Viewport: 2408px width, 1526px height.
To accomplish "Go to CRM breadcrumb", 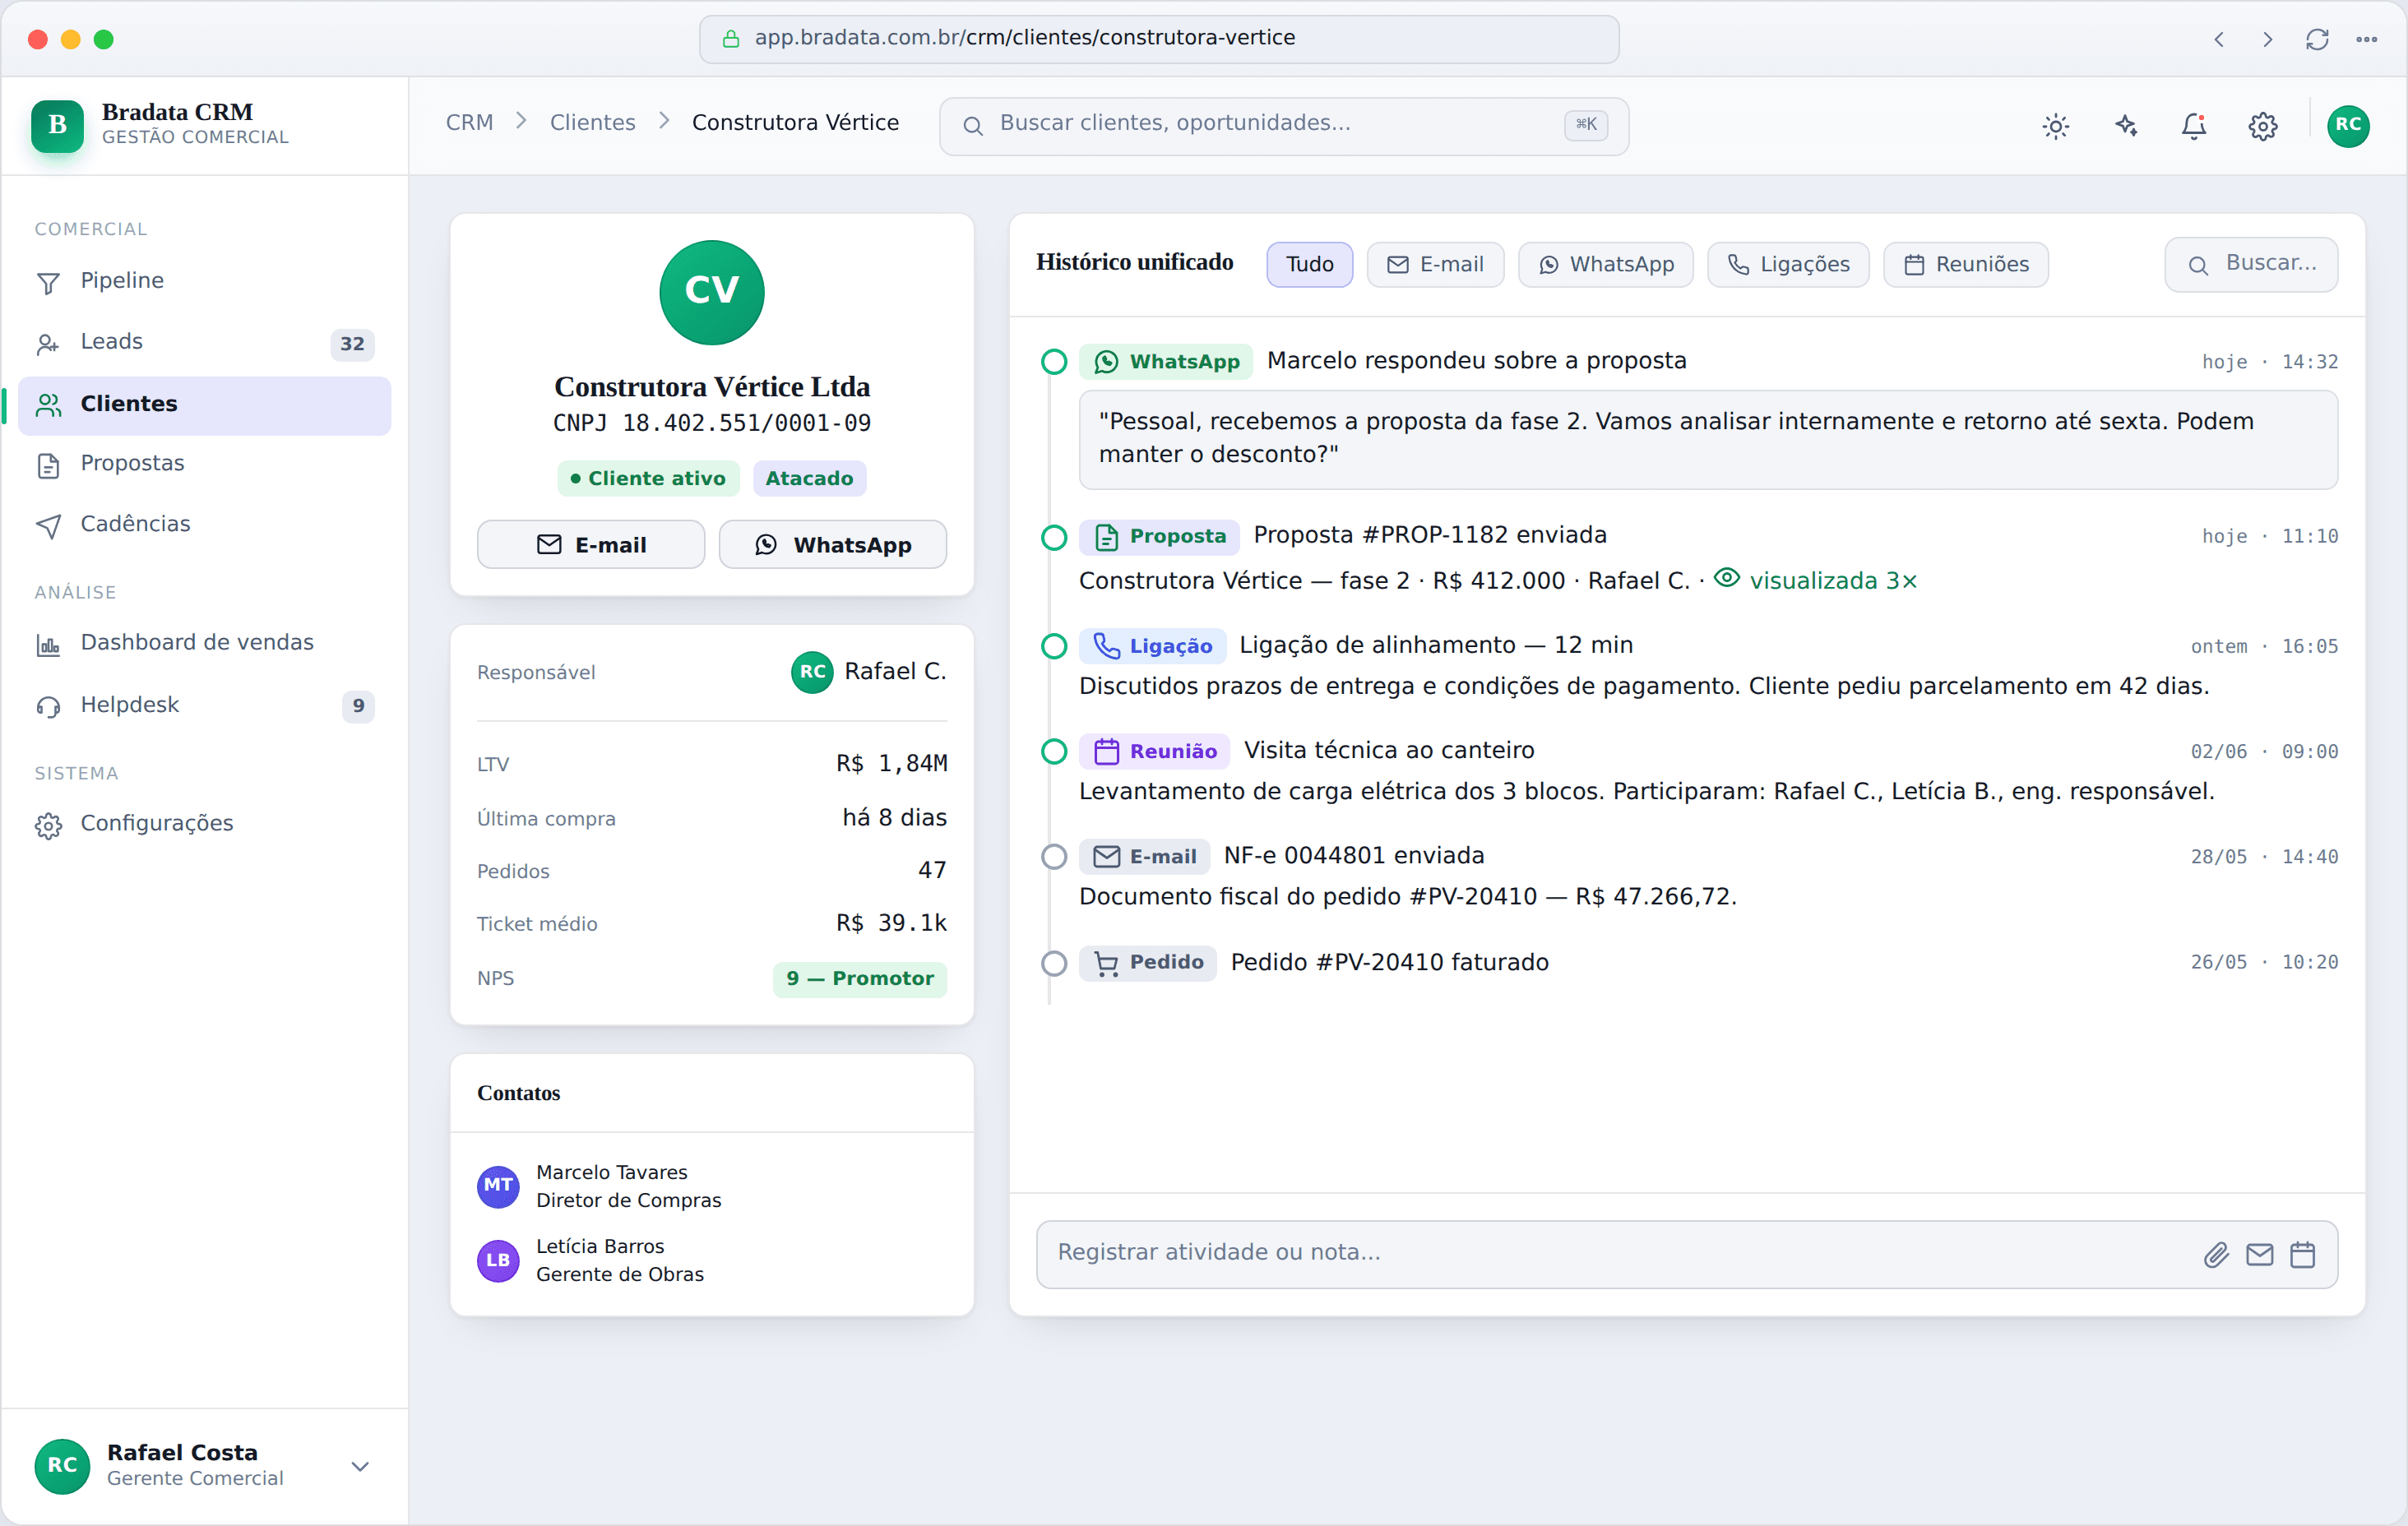I will [x=469, y=122].
